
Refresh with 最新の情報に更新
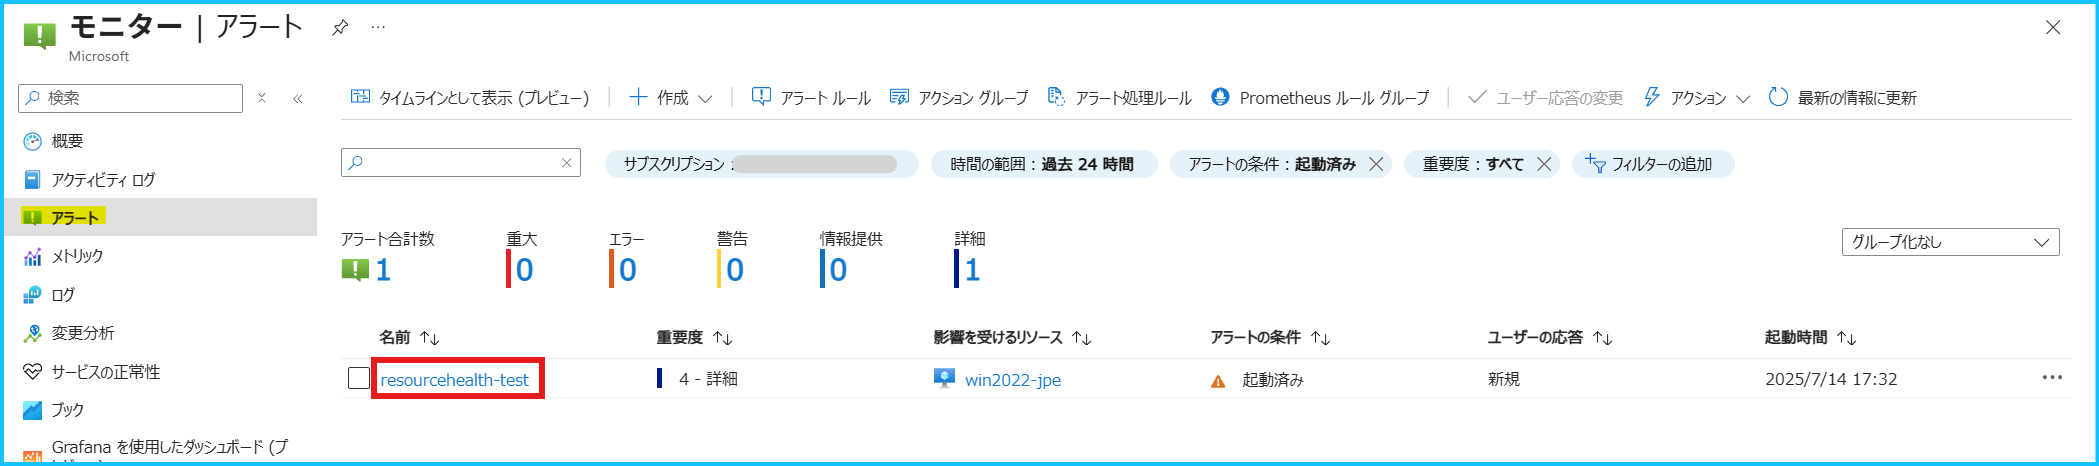(1842, 97)
